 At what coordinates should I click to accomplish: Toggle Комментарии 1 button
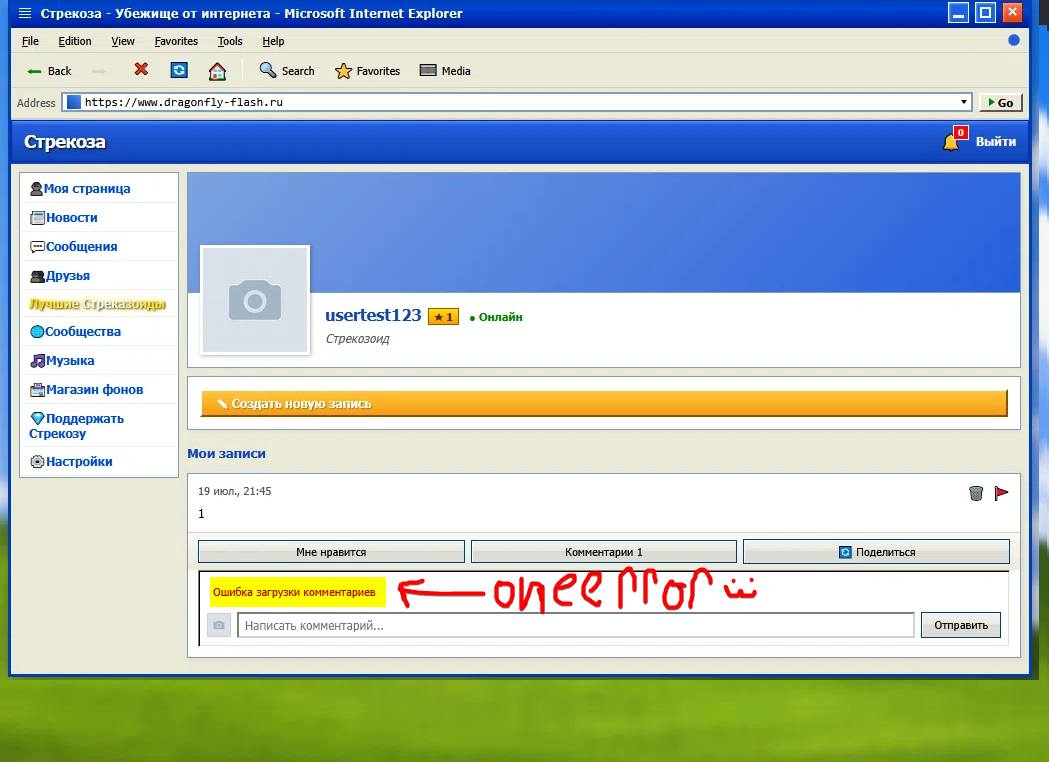click(x=603, y=552)
